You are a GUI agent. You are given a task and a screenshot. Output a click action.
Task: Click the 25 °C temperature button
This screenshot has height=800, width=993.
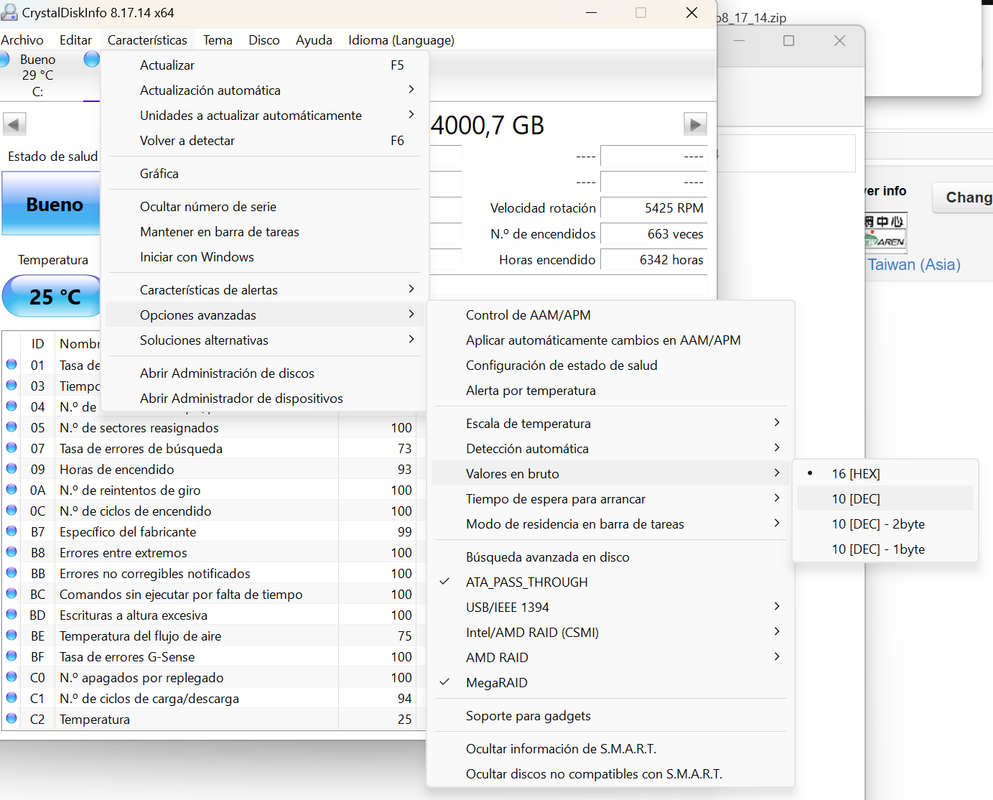pyautogui.click(x=52, y=296)
